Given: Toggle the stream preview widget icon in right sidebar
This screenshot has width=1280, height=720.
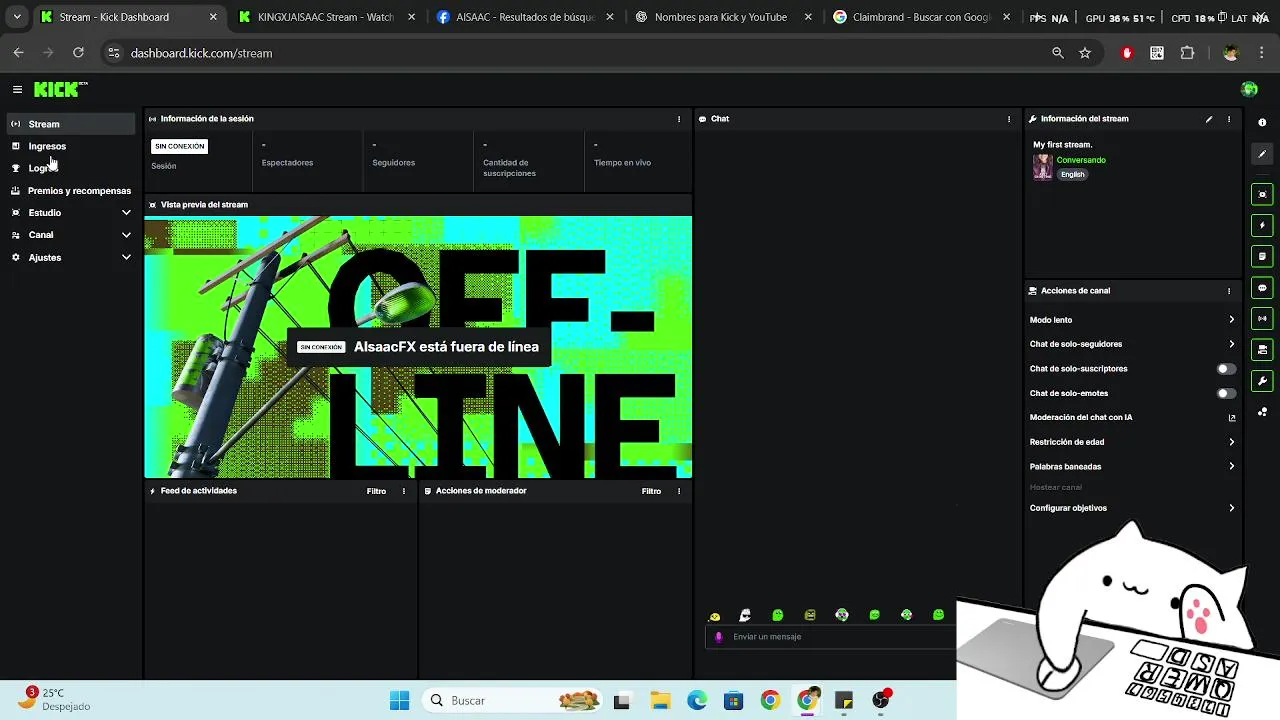Looking at the screenshot, I should pos(1262,195).
